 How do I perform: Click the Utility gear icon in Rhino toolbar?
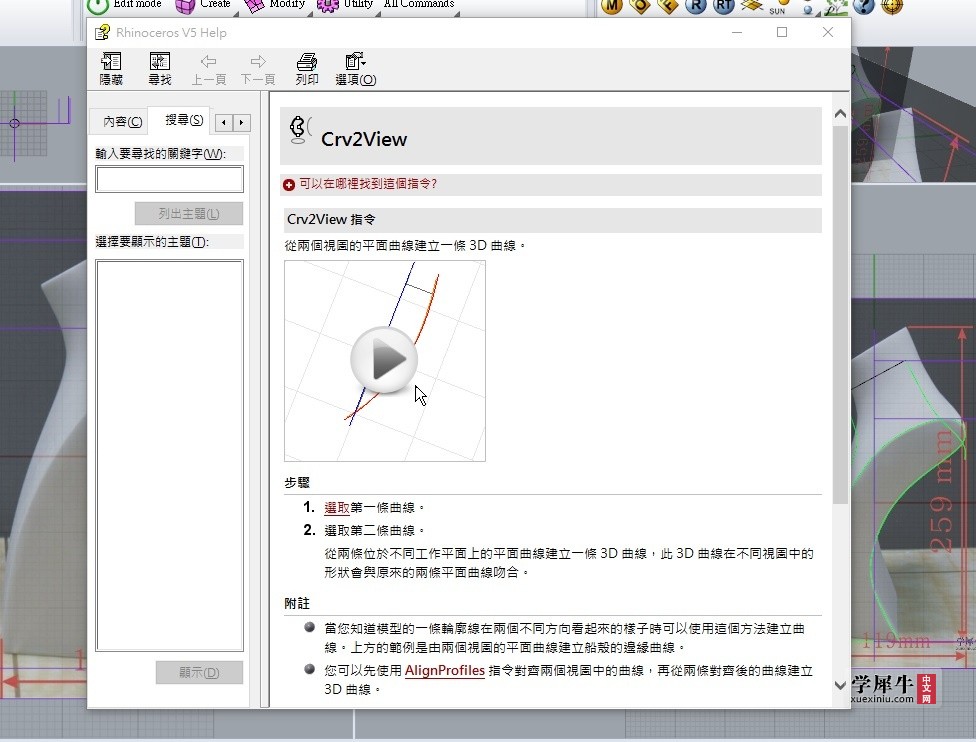(x=327, y=6)
